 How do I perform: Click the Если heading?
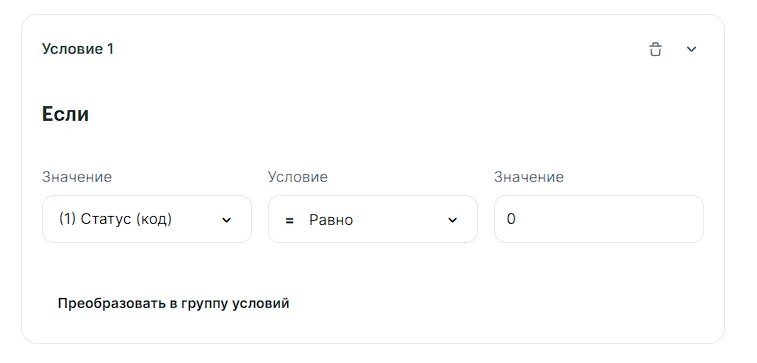coord(65,114)
